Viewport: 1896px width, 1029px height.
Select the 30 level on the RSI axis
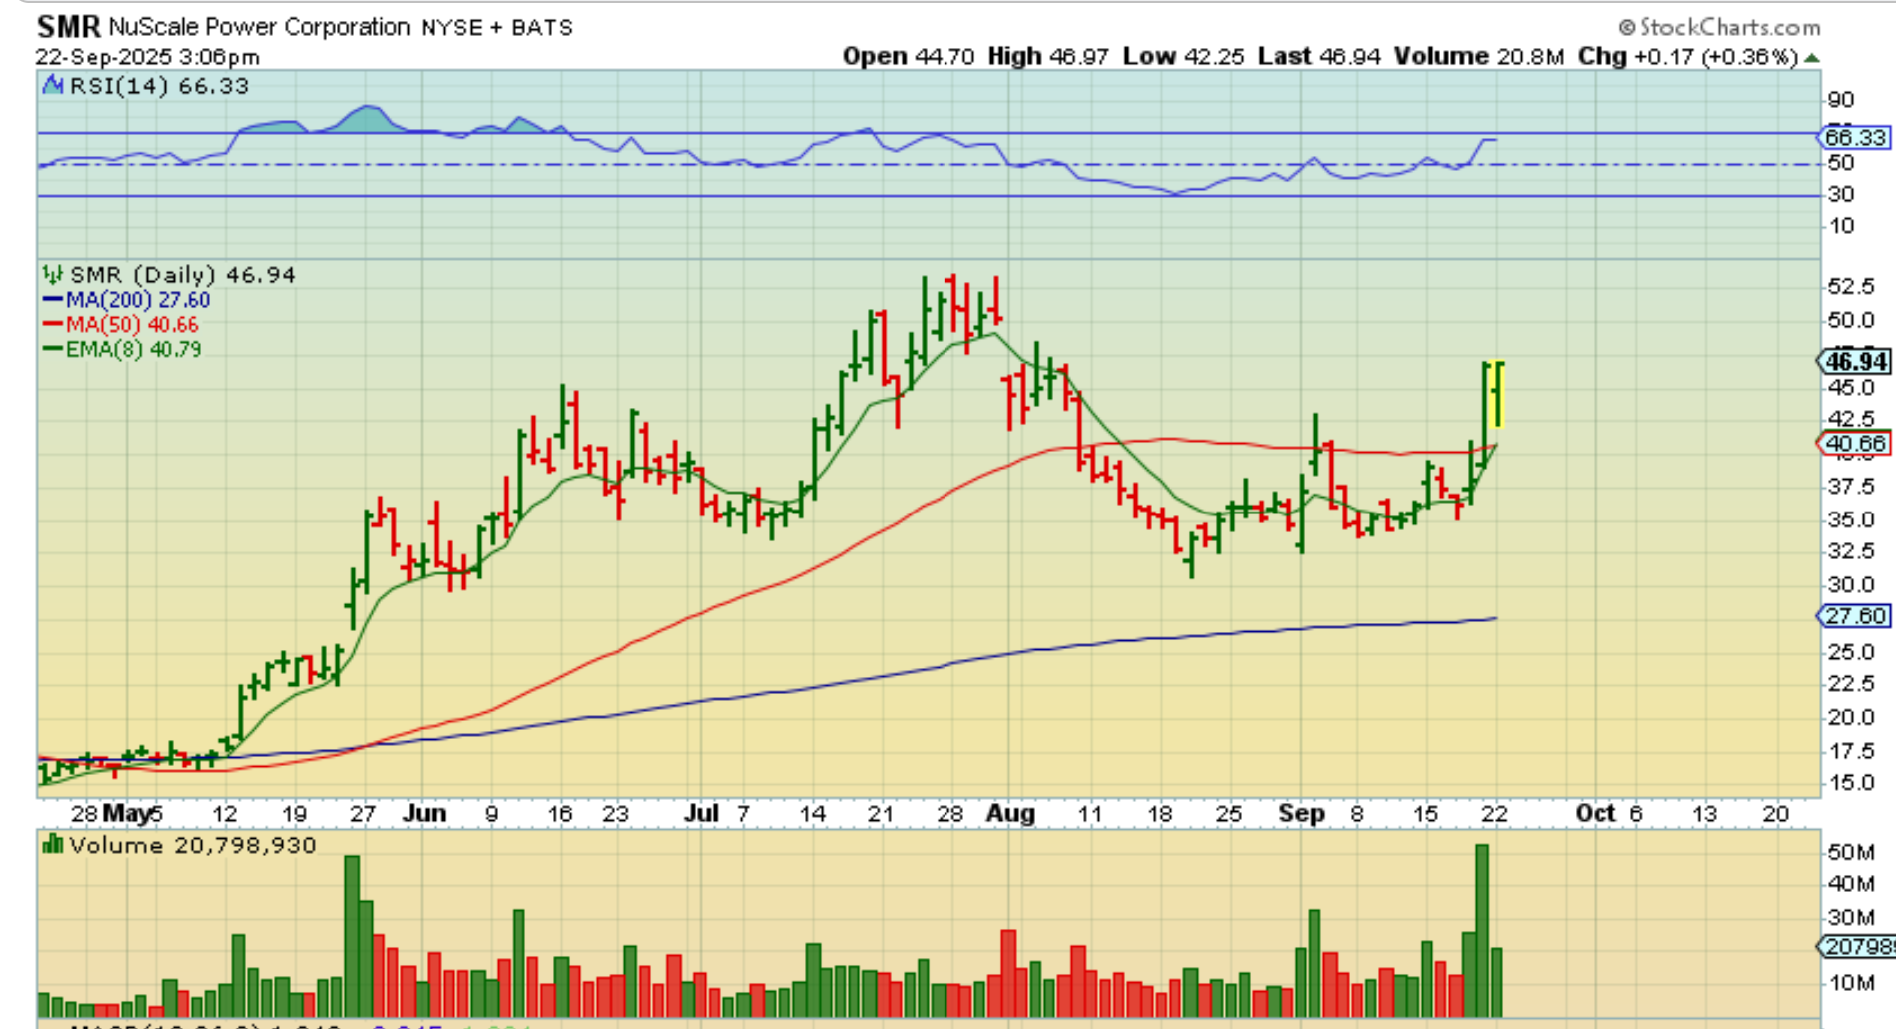pyautogui.click(x=1841, y=194)
